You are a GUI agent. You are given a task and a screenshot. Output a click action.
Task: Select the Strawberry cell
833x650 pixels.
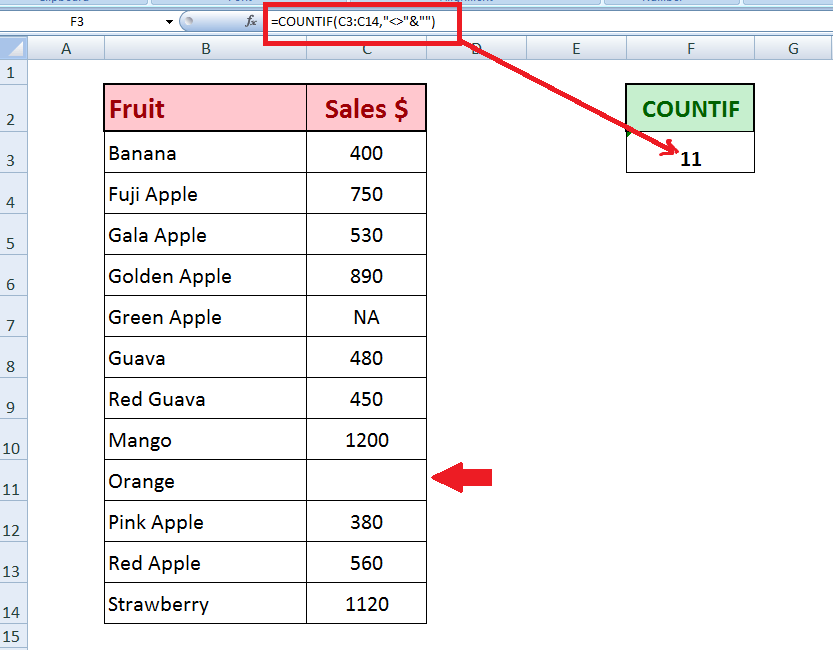[x=205, y=604]
